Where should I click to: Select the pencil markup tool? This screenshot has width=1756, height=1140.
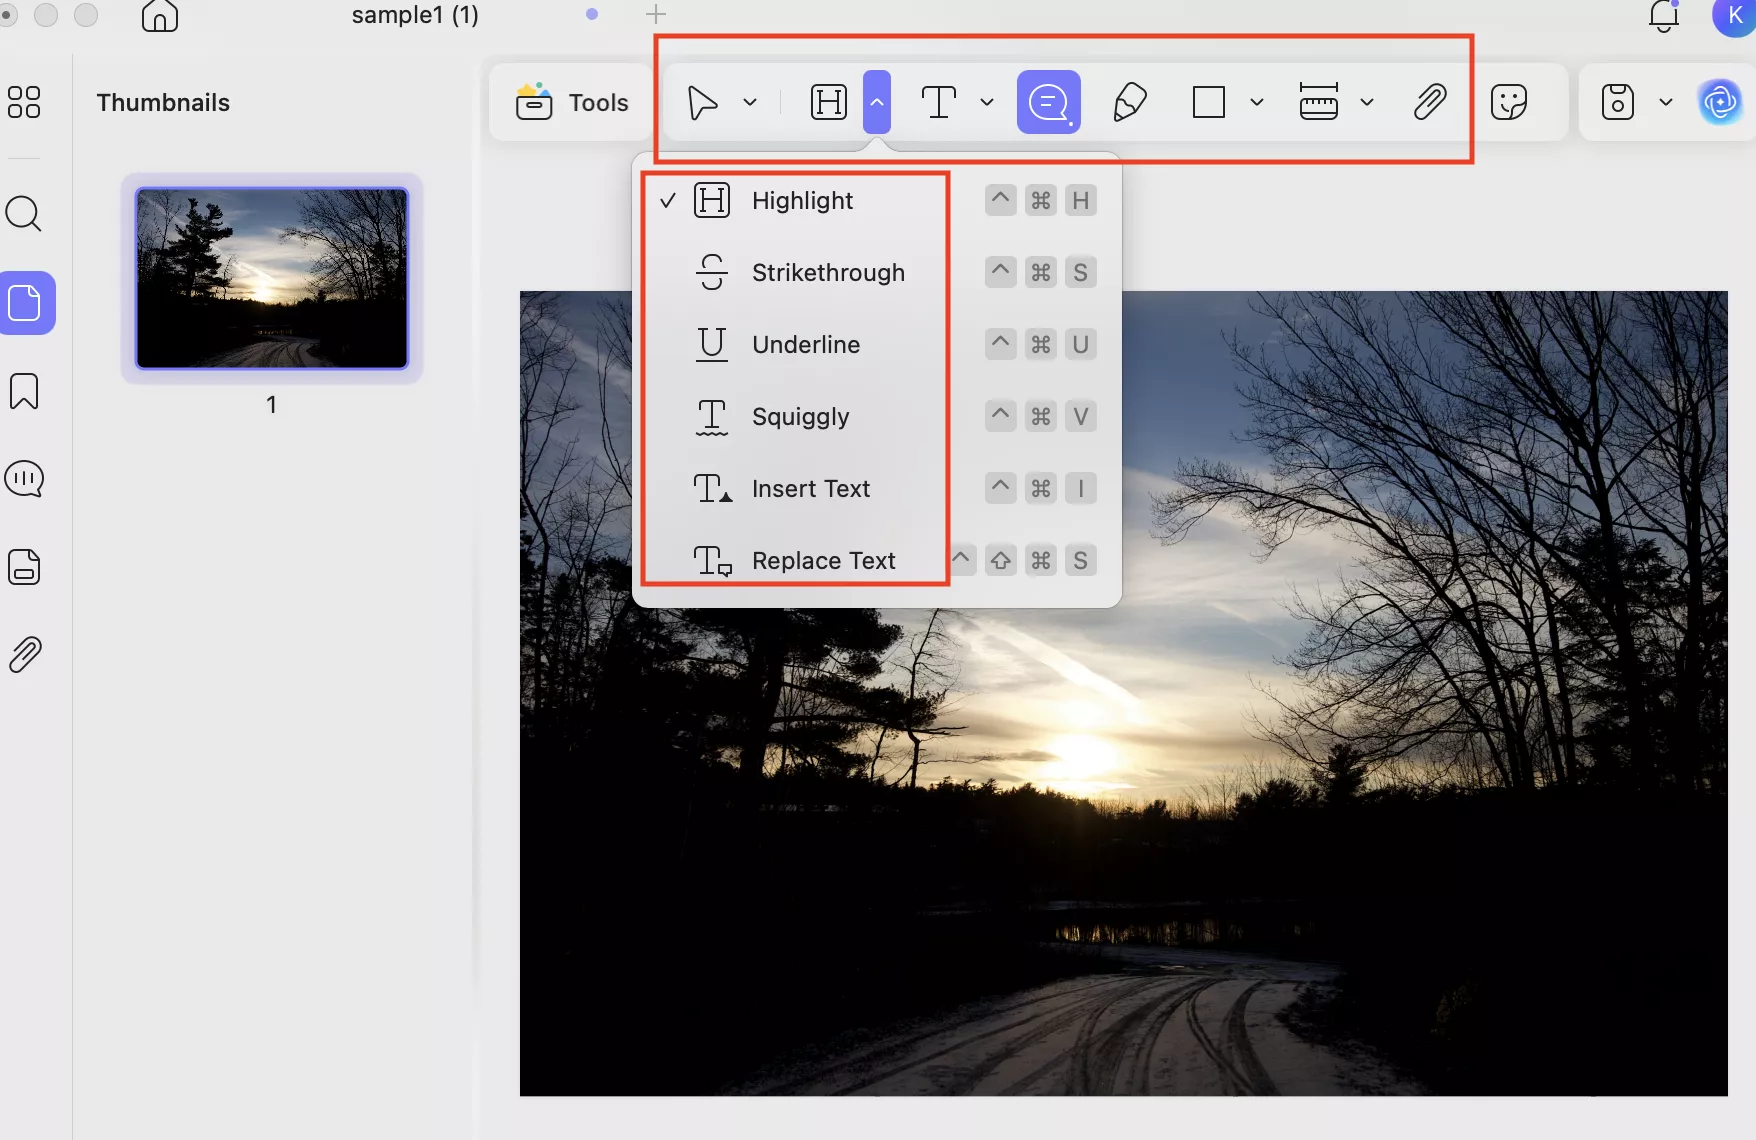1129,101
